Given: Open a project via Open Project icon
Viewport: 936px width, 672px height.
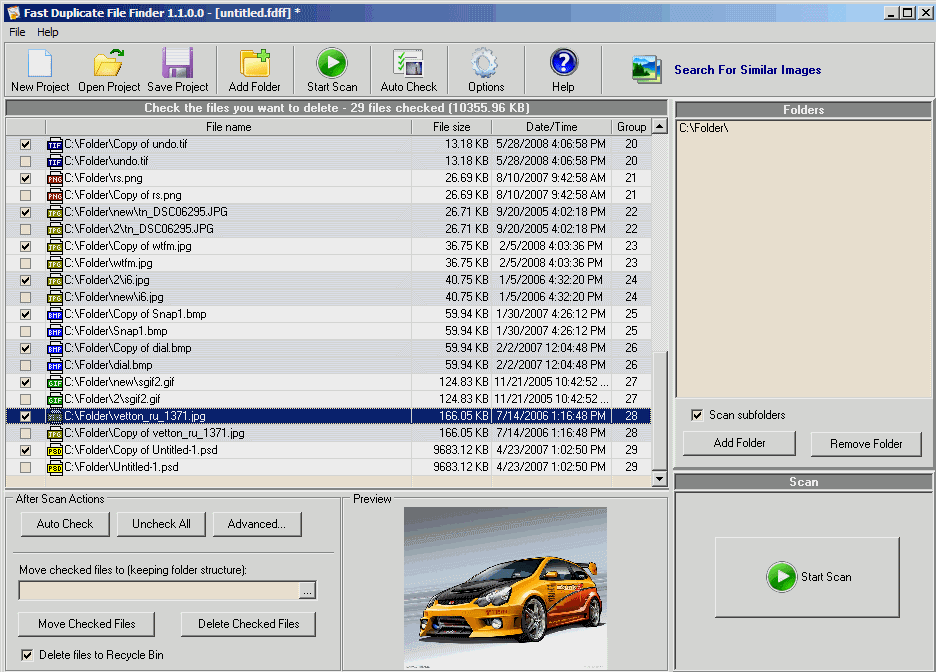Looking at the screenshot, I should point(109,64).
